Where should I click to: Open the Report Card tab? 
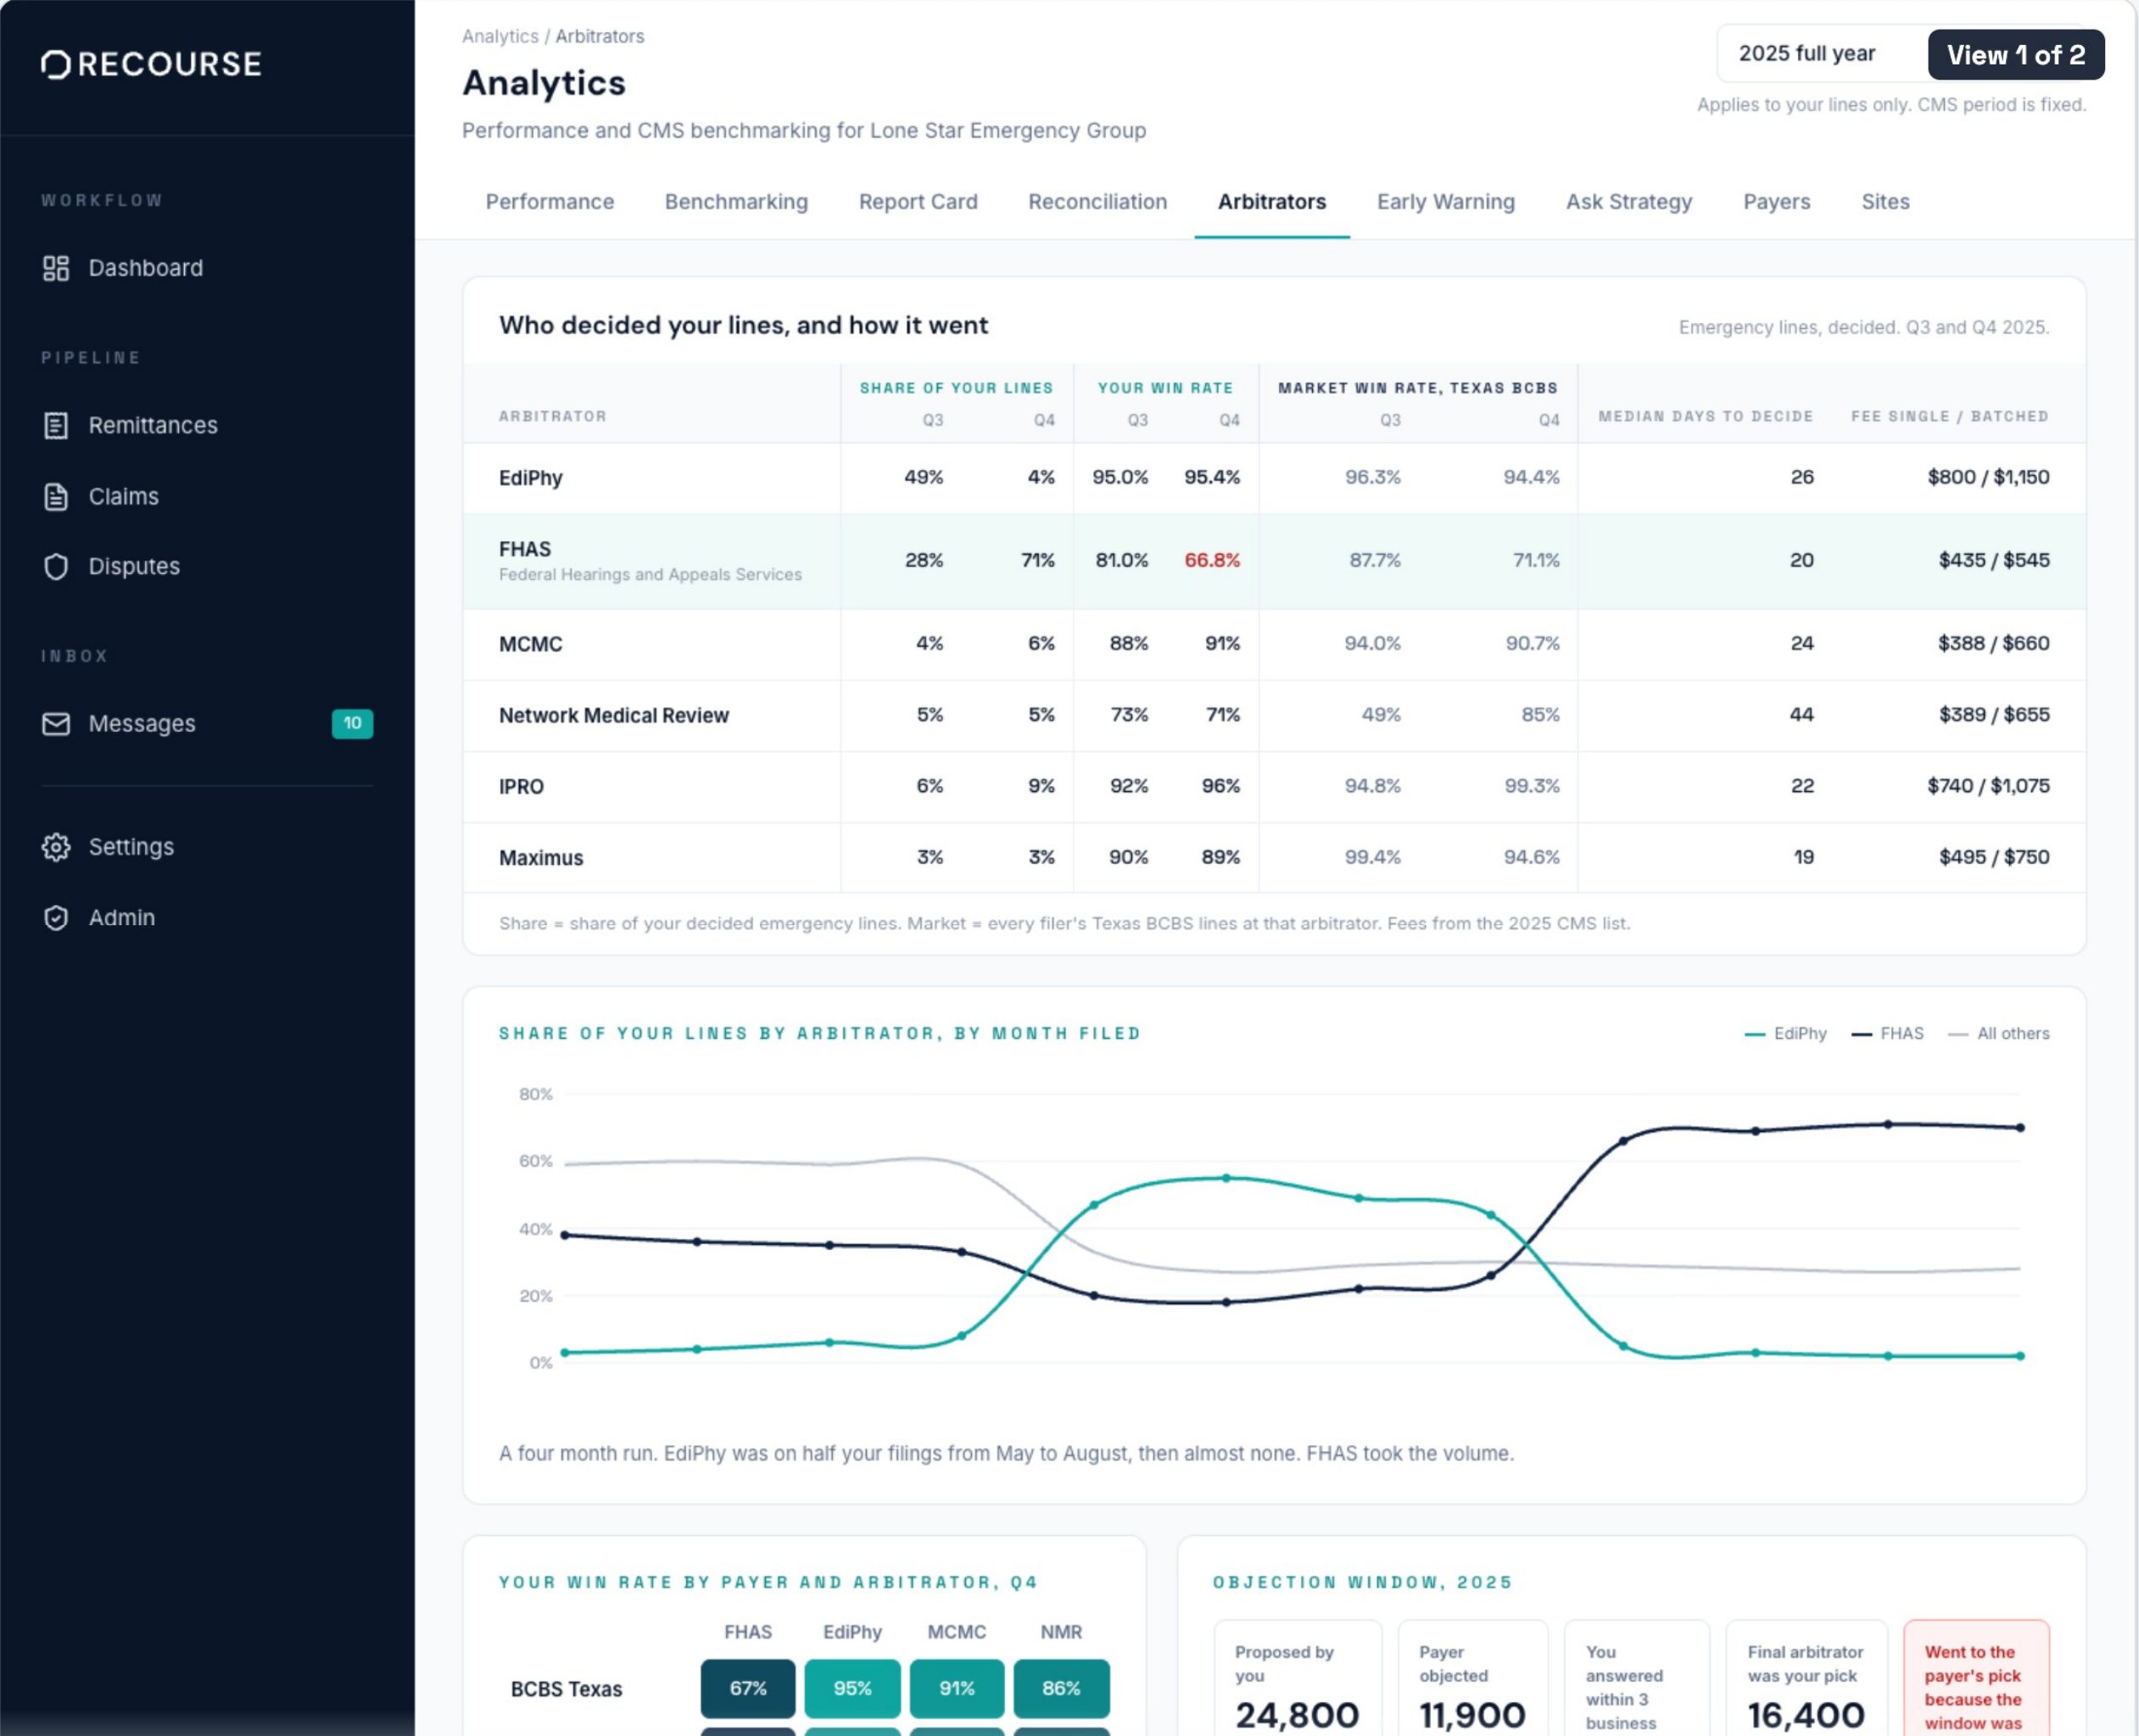click(x=918, y=202)
